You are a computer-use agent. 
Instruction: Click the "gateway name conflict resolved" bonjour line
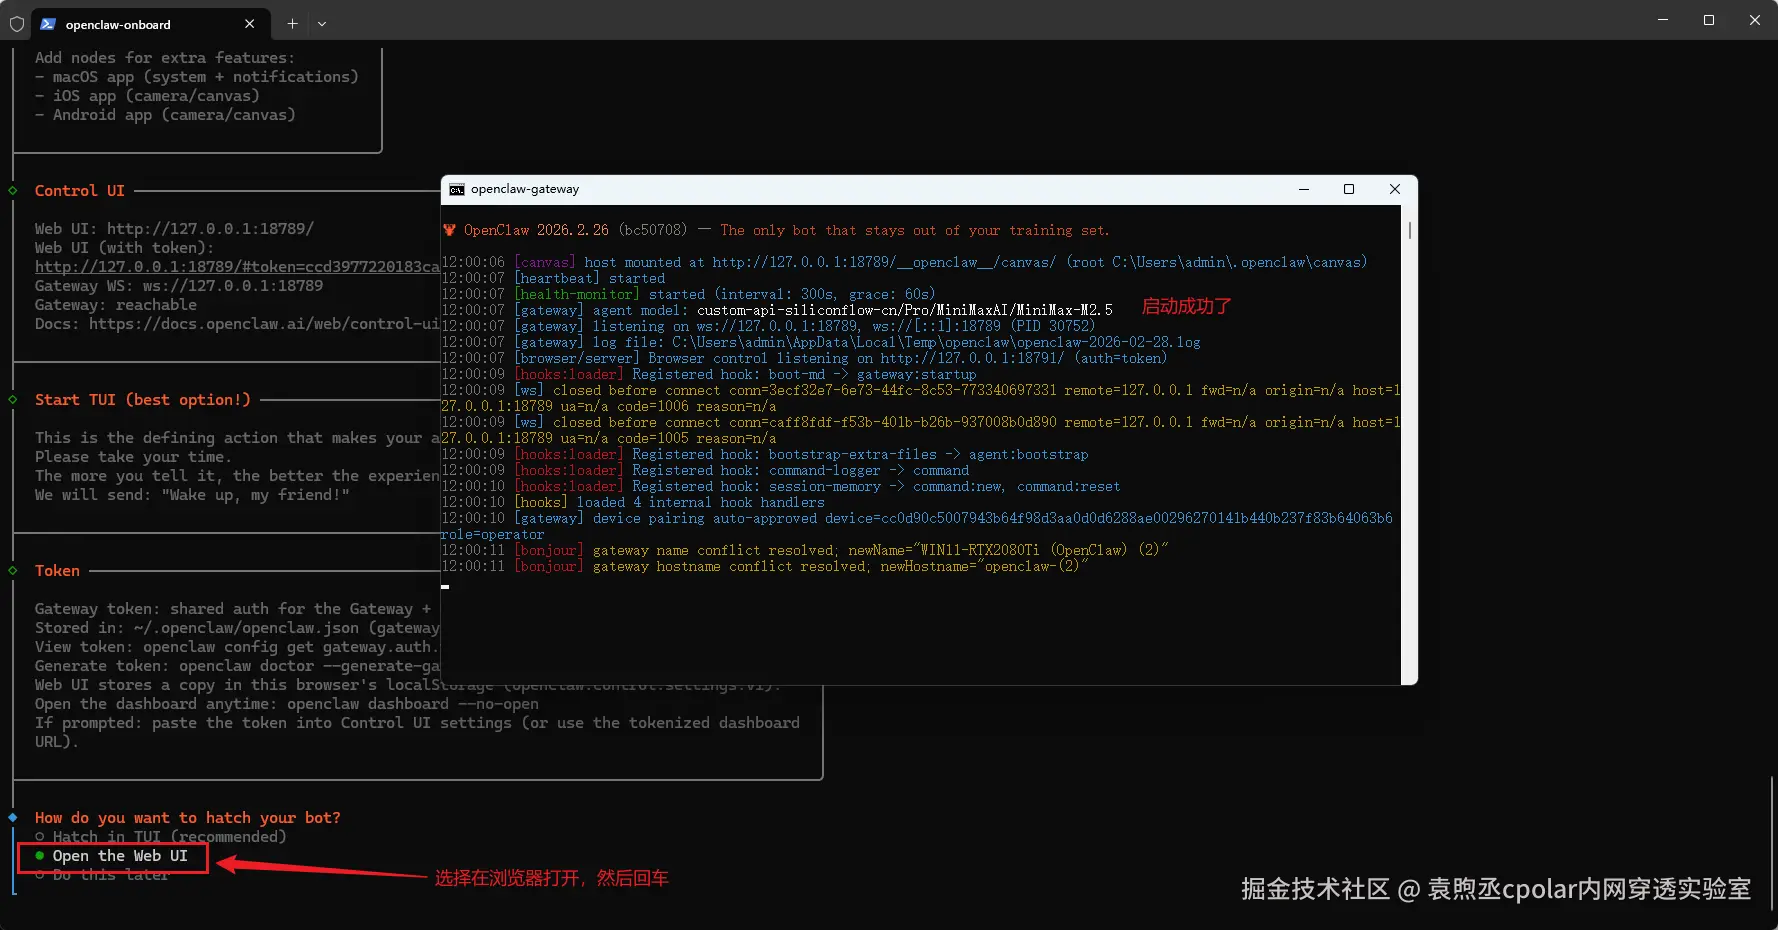(805, 550)
